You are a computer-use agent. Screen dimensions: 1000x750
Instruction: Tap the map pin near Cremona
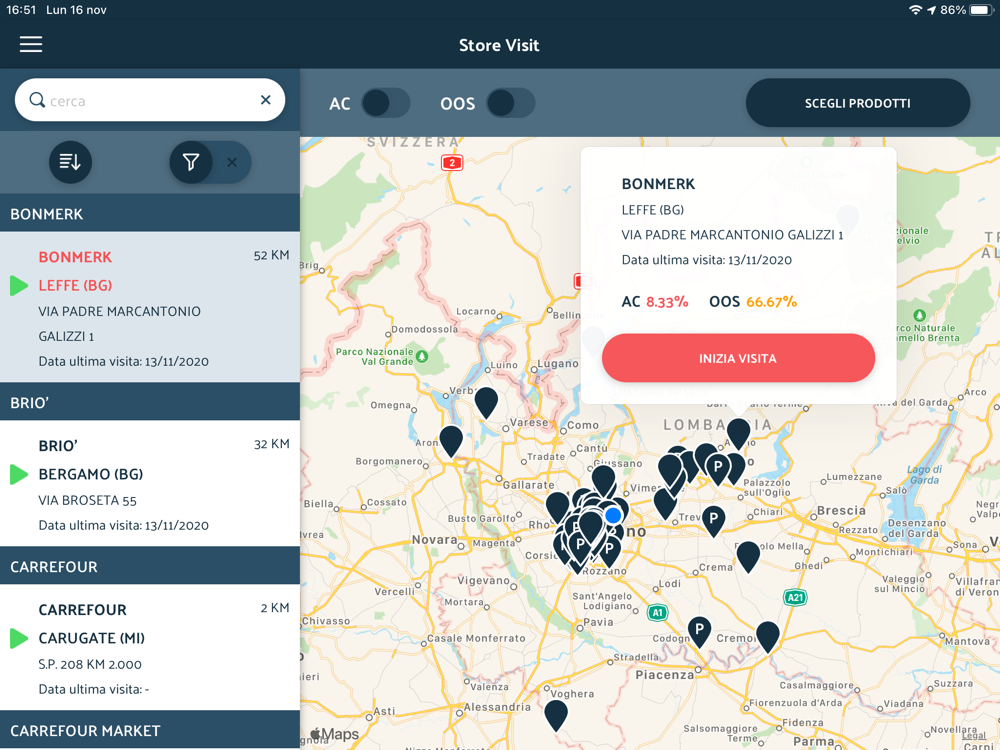coord(768,636)
